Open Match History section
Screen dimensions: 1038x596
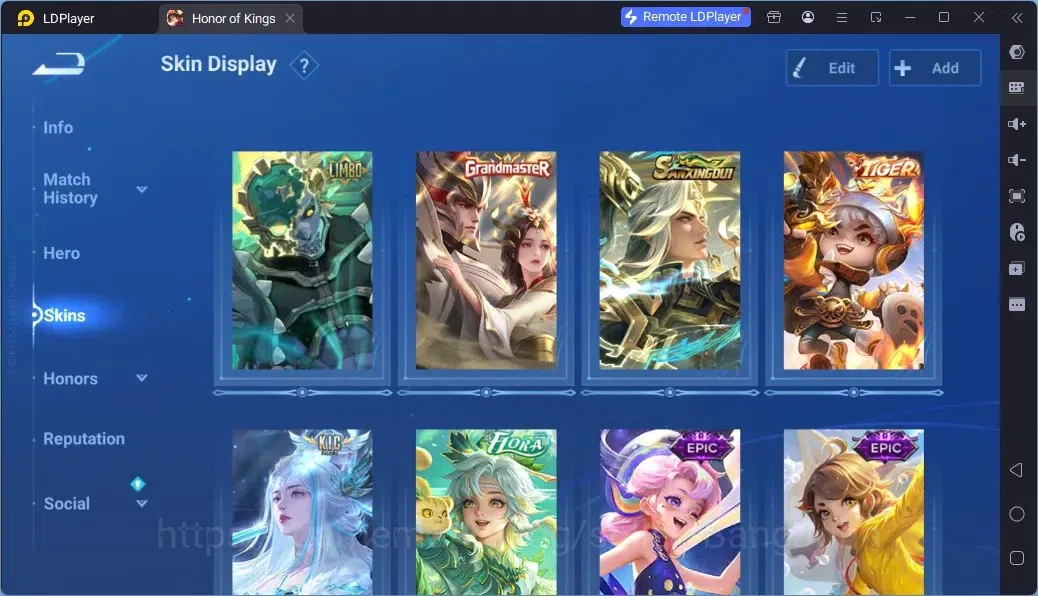[x=70, y=189]
